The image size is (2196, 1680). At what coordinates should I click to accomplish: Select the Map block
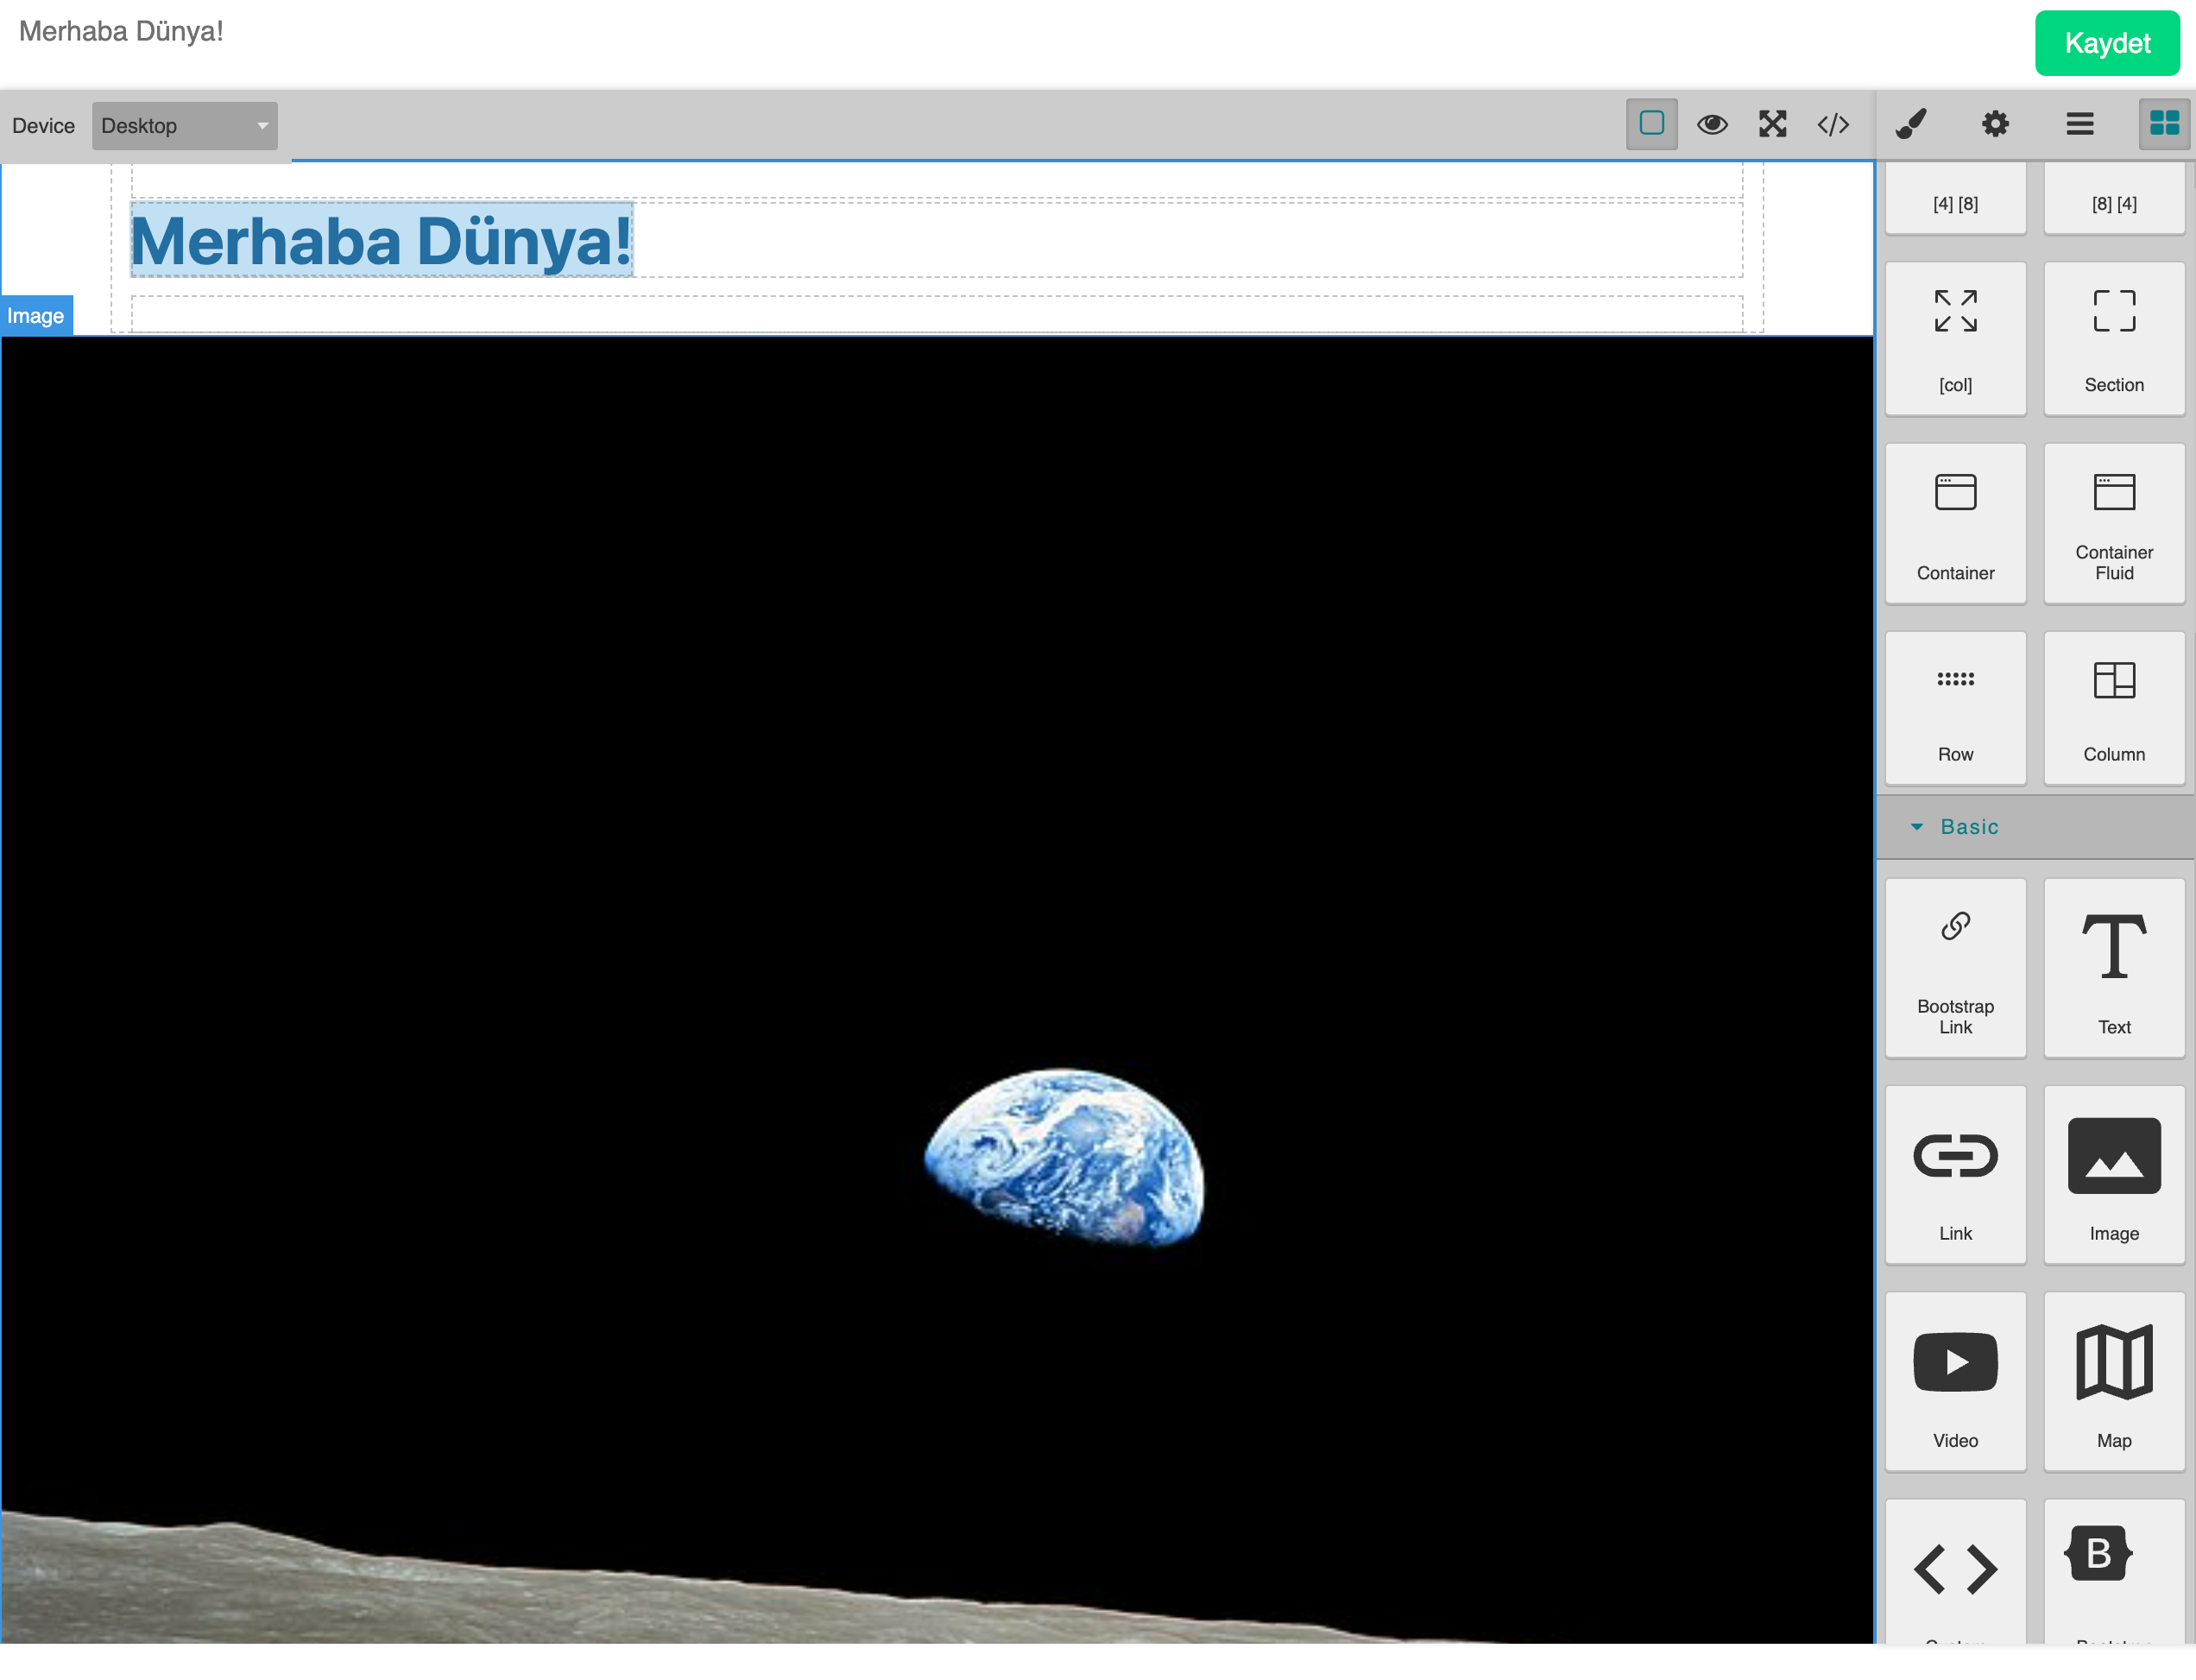coord(2113,1381)
